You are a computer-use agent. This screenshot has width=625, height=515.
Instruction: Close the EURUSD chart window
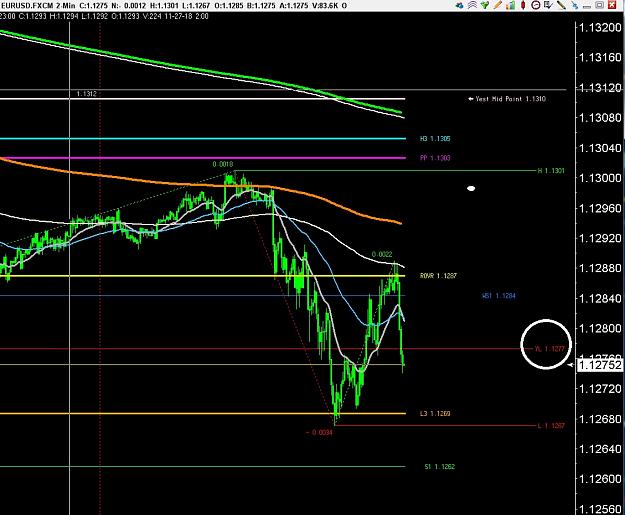coord(613,5)
